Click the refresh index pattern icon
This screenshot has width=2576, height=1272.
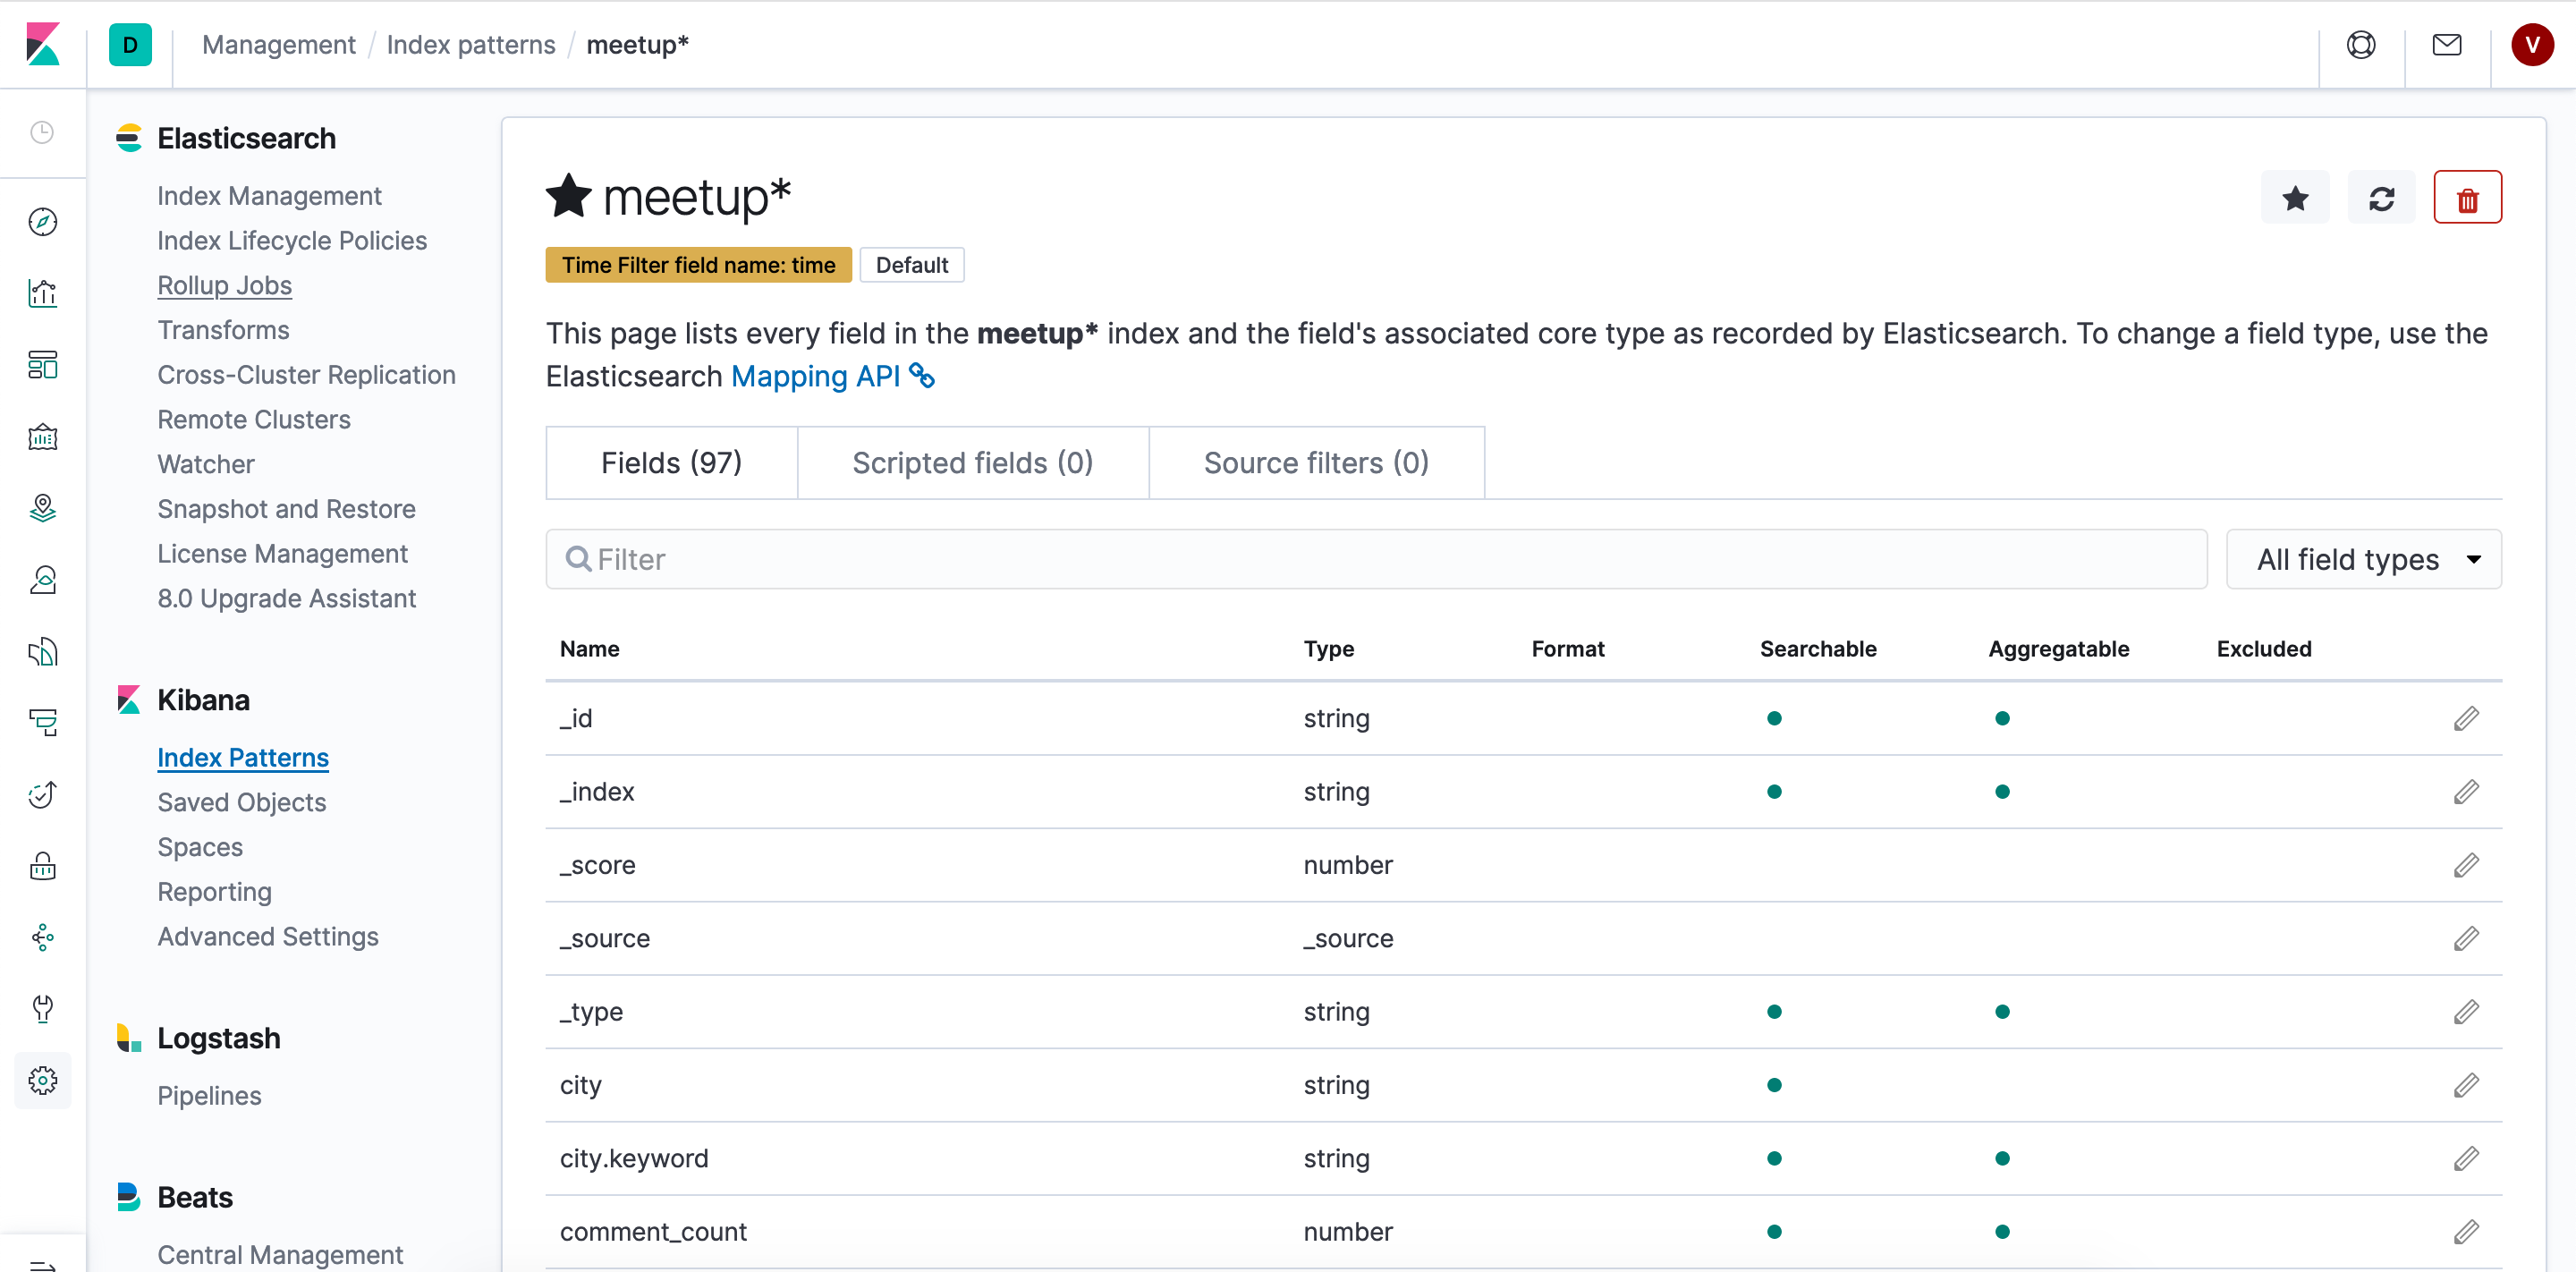click(2382, 196)
